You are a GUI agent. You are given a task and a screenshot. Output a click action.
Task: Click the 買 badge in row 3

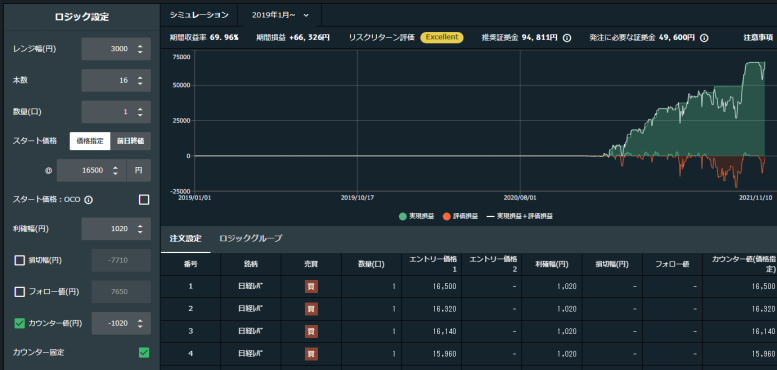tap(311, 331)
